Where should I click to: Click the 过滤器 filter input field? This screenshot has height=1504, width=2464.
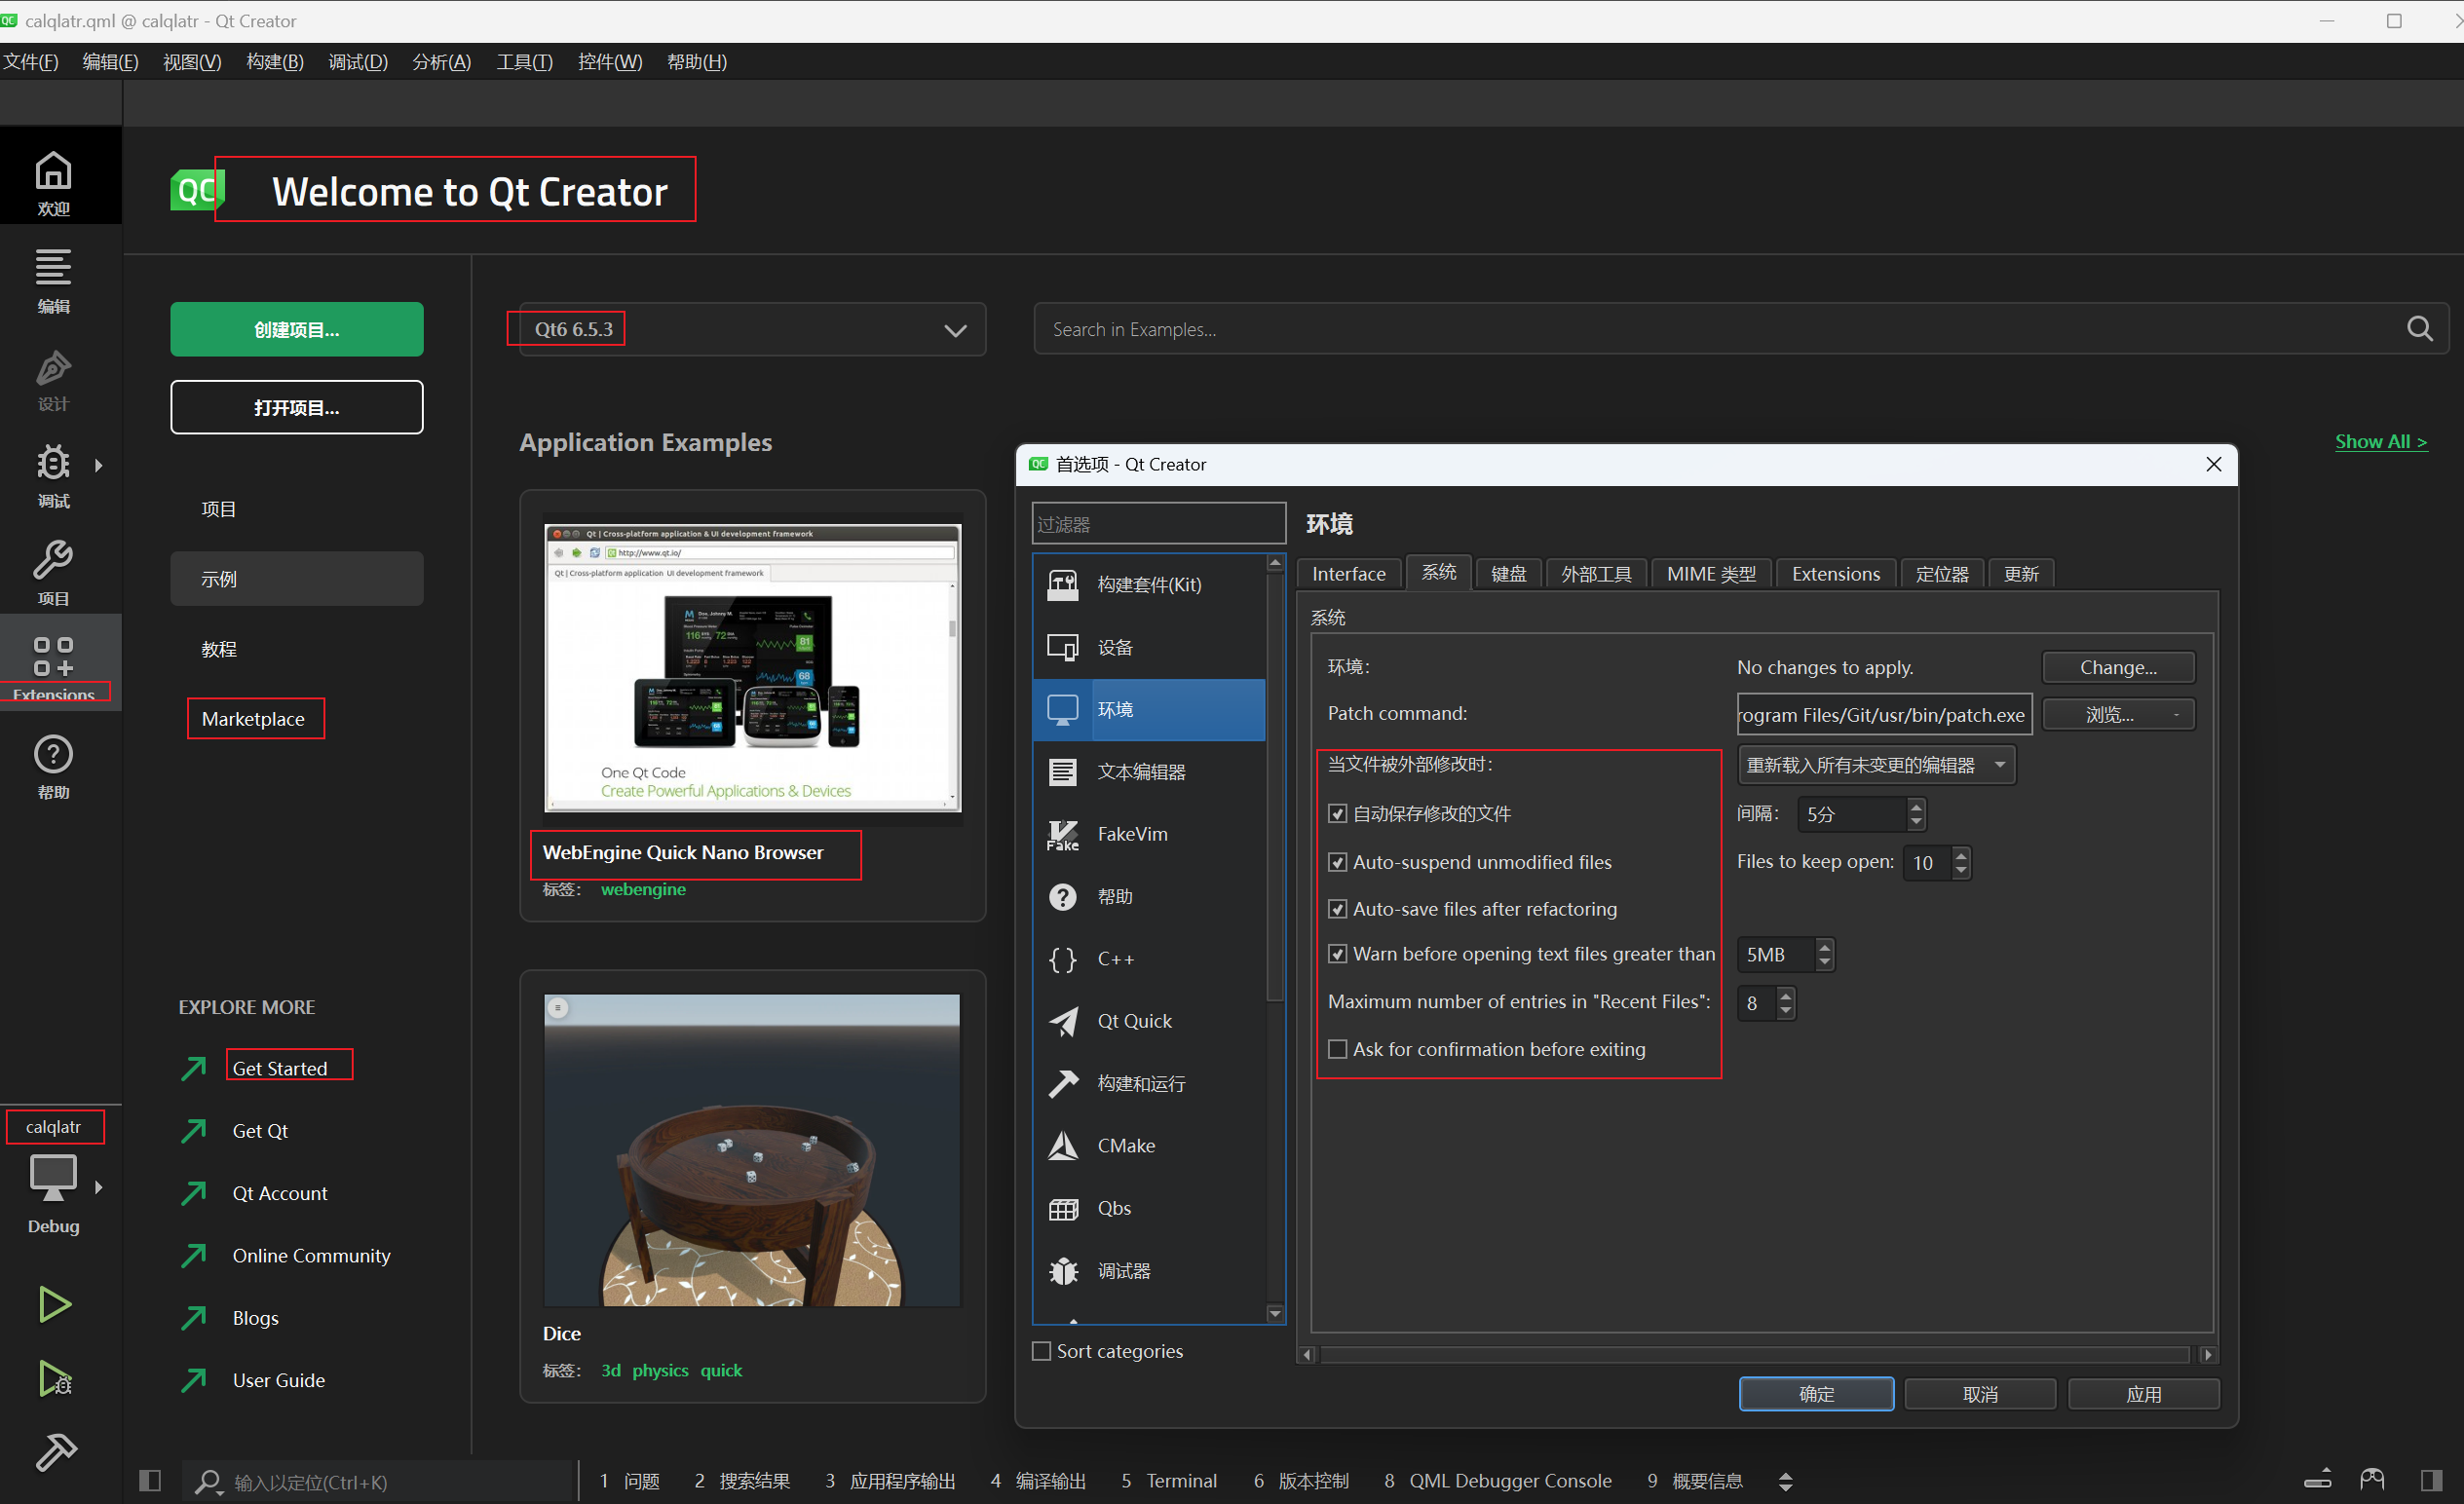pos(1158,524)
